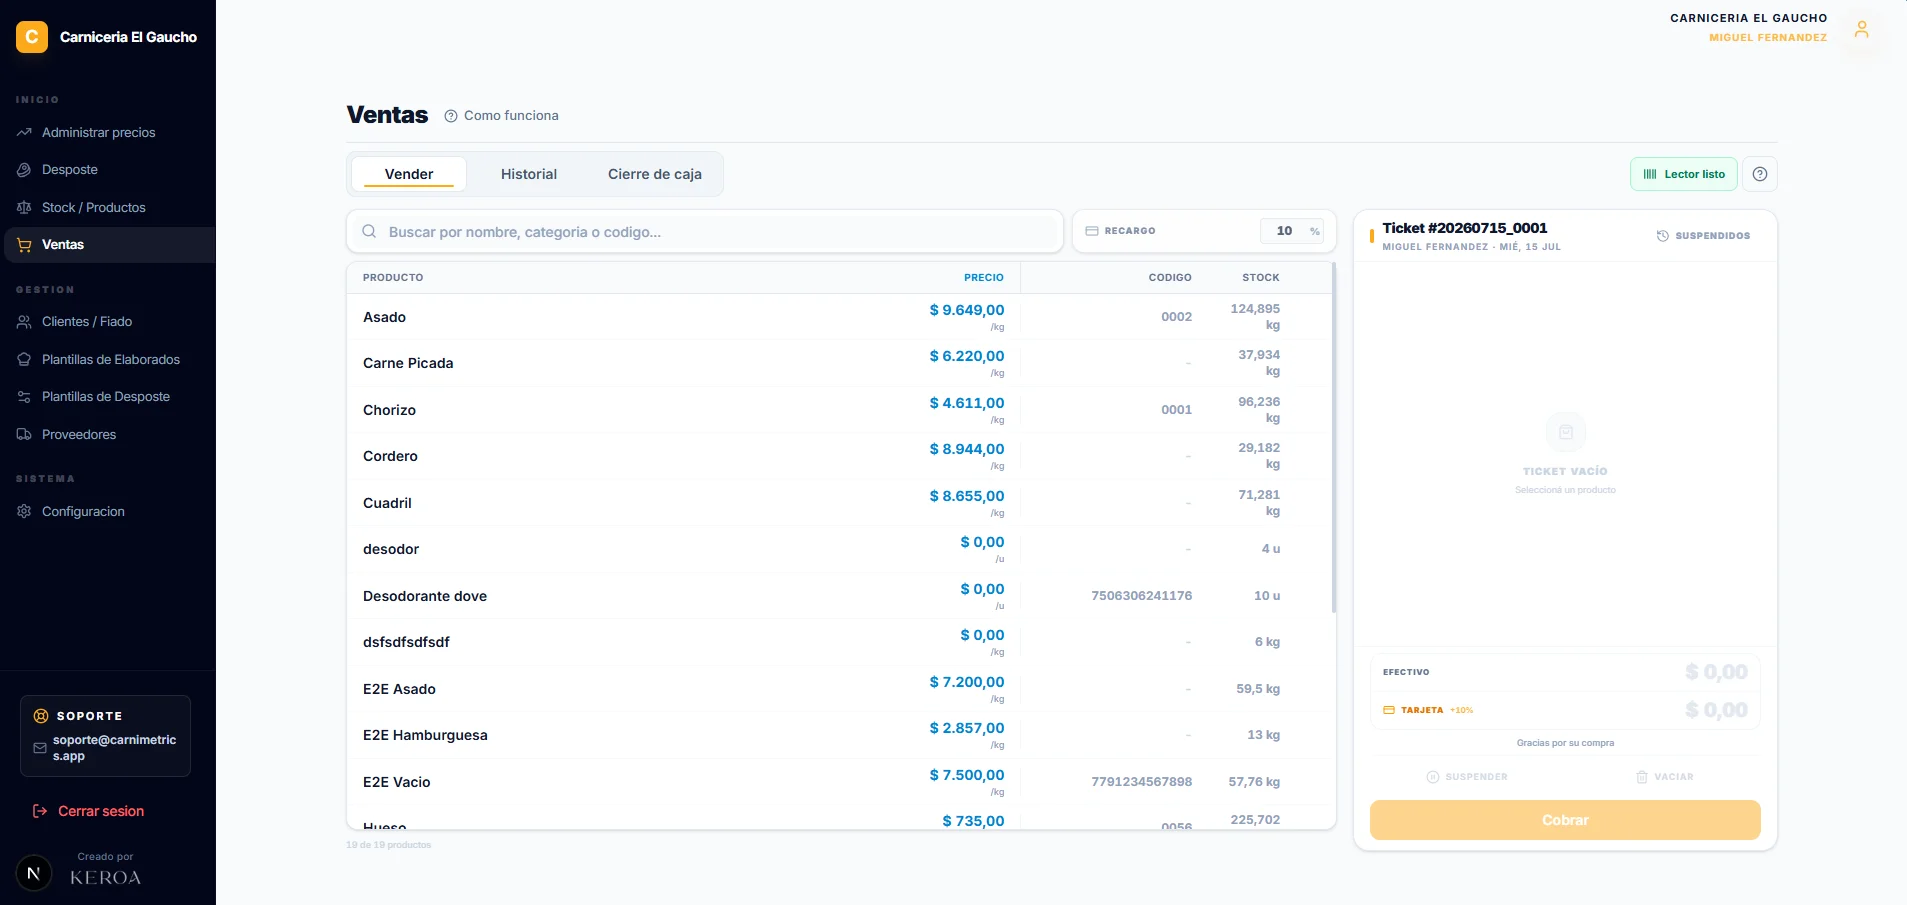Select Ventas in the sidebar
Image resolution: width=1907 pixels, height=905 pixels.
click(x=108, y=245)
